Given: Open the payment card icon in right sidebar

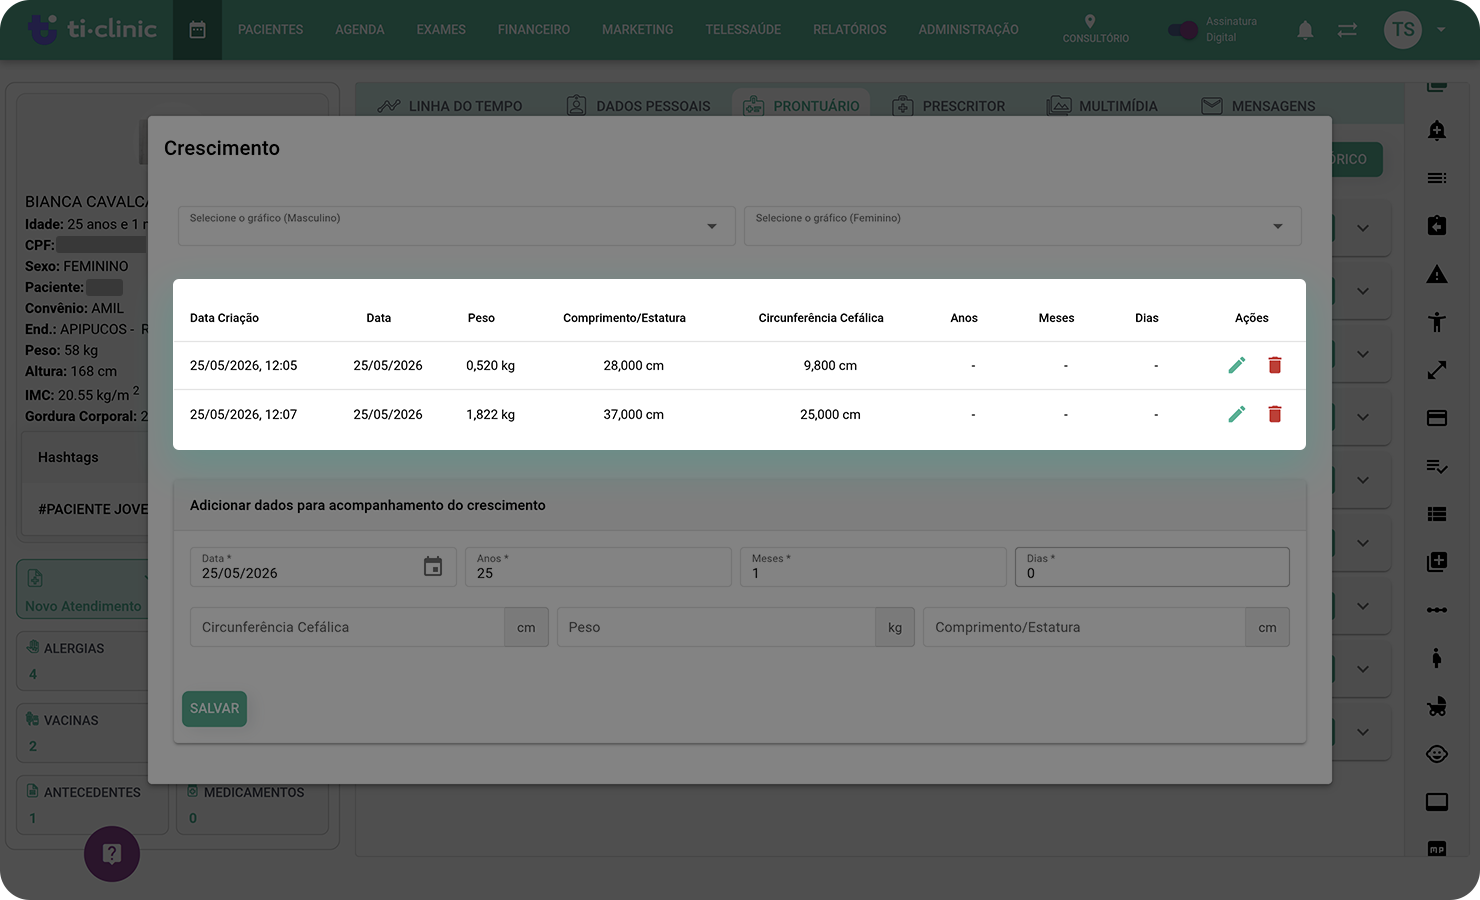Looking at the screenshot, I should [1437, 418].
